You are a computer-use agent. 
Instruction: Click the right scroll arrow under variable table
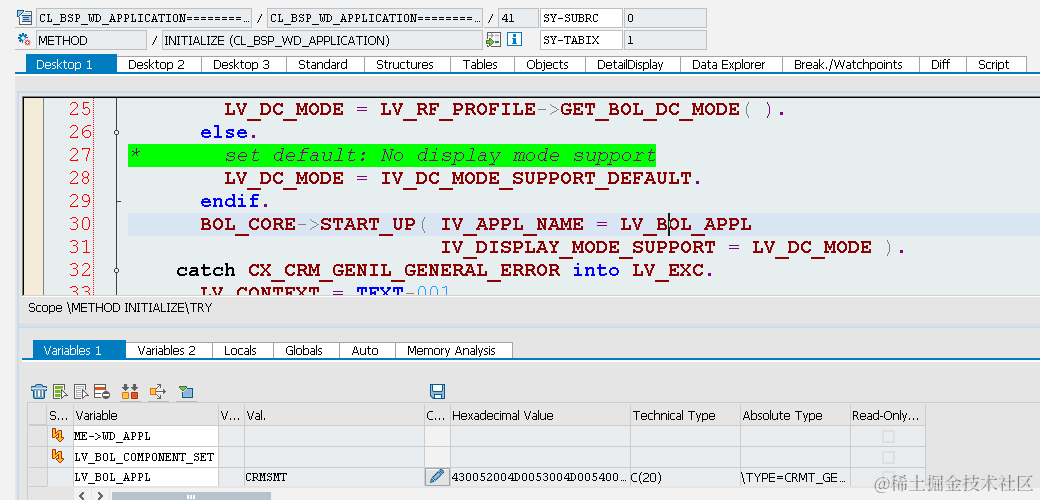(x=99, y=495)
